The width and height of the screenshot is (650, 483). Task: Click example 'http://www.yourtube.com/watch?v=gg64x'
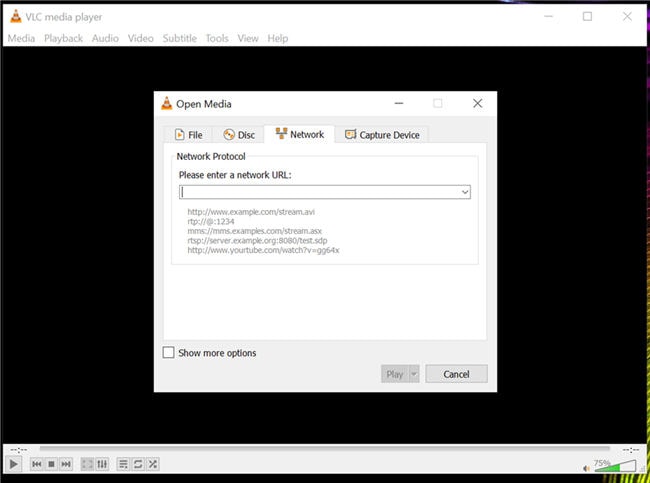263,250
